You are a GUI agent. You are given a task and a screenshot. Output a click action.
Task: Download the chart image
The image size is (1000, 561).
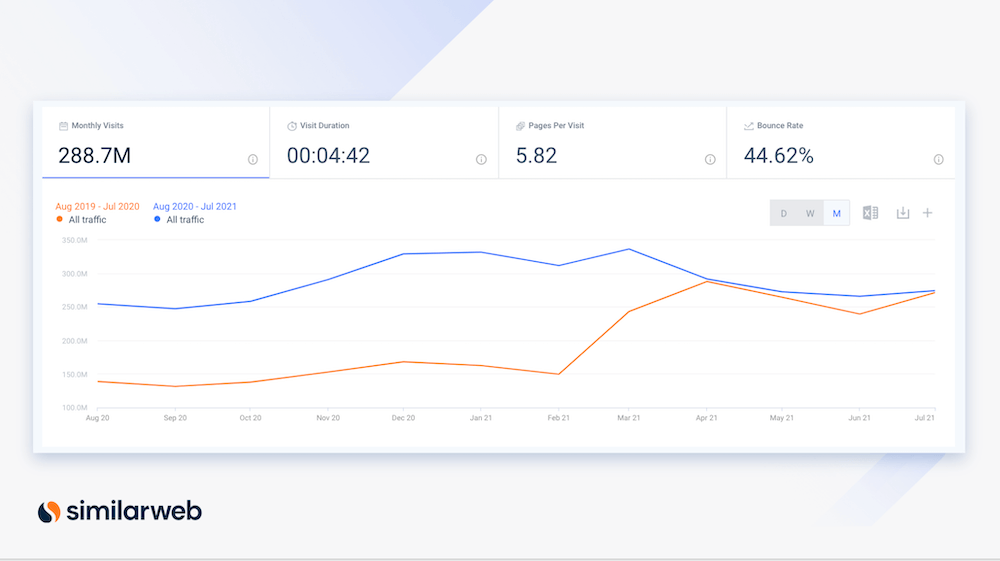pos(902,213)
